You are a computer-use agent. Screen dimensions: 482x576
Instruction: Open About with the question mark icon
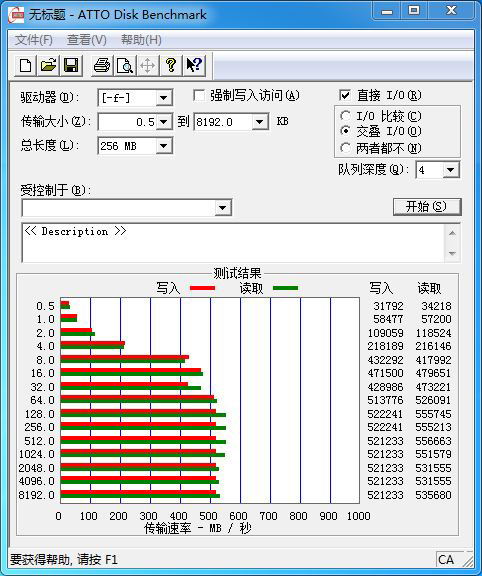pos(170,66)
